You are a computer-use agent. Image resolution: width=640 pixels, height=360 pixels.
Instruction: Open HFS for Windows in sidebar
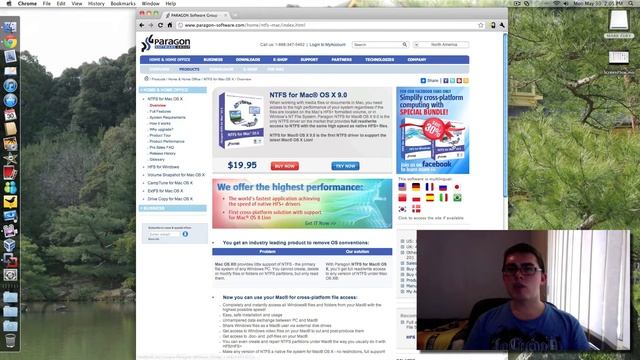pyautogui.click(x=163, y=167)
